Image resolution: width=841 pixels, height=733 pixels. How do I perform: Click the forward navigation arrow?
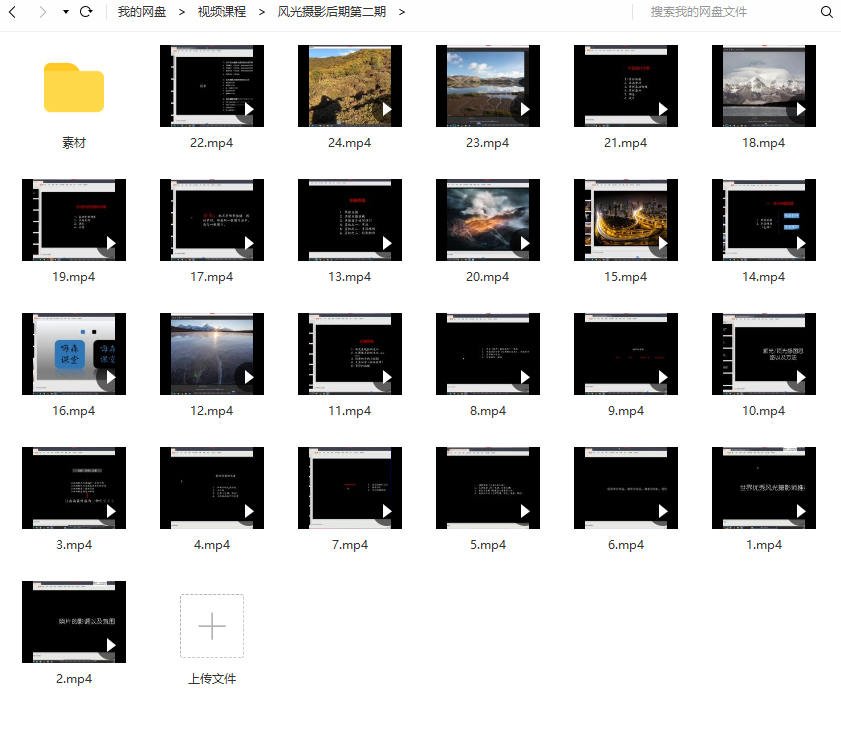(x=42, y=12)
